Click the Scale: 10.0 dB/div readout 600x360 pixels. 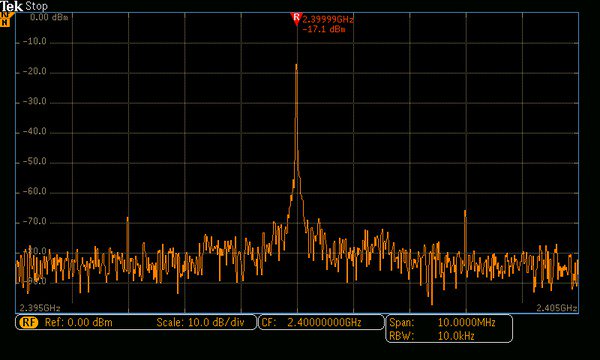point(200,323)
